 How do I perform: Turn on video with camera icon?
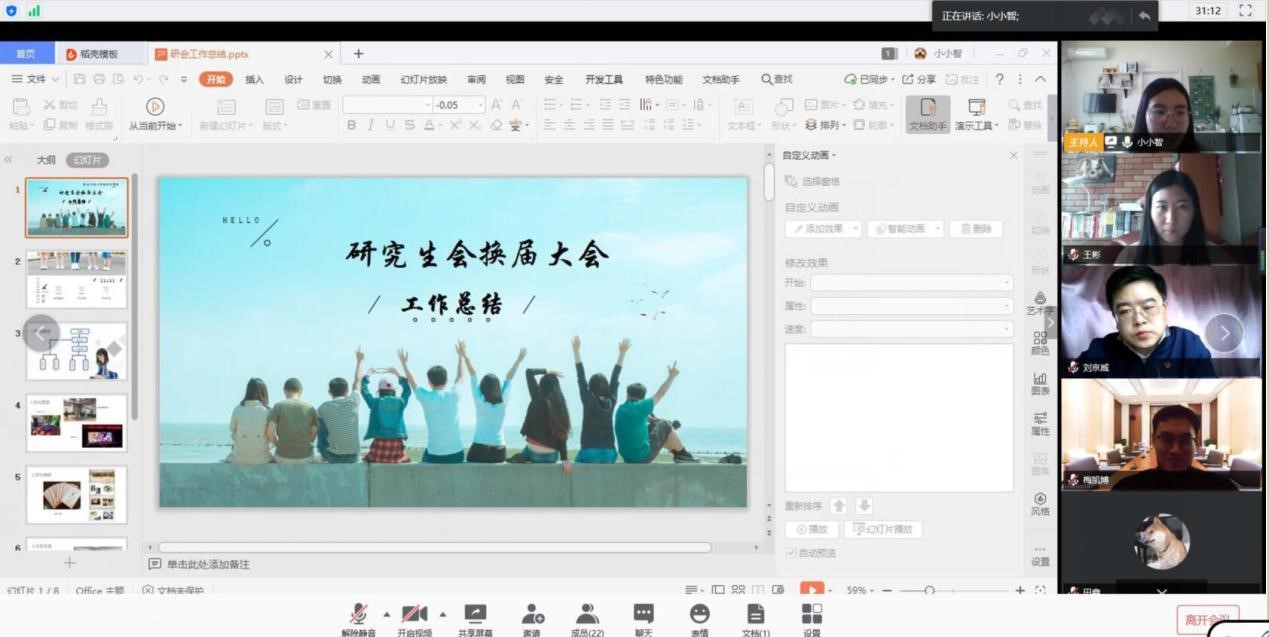click(x=414, y=614)
